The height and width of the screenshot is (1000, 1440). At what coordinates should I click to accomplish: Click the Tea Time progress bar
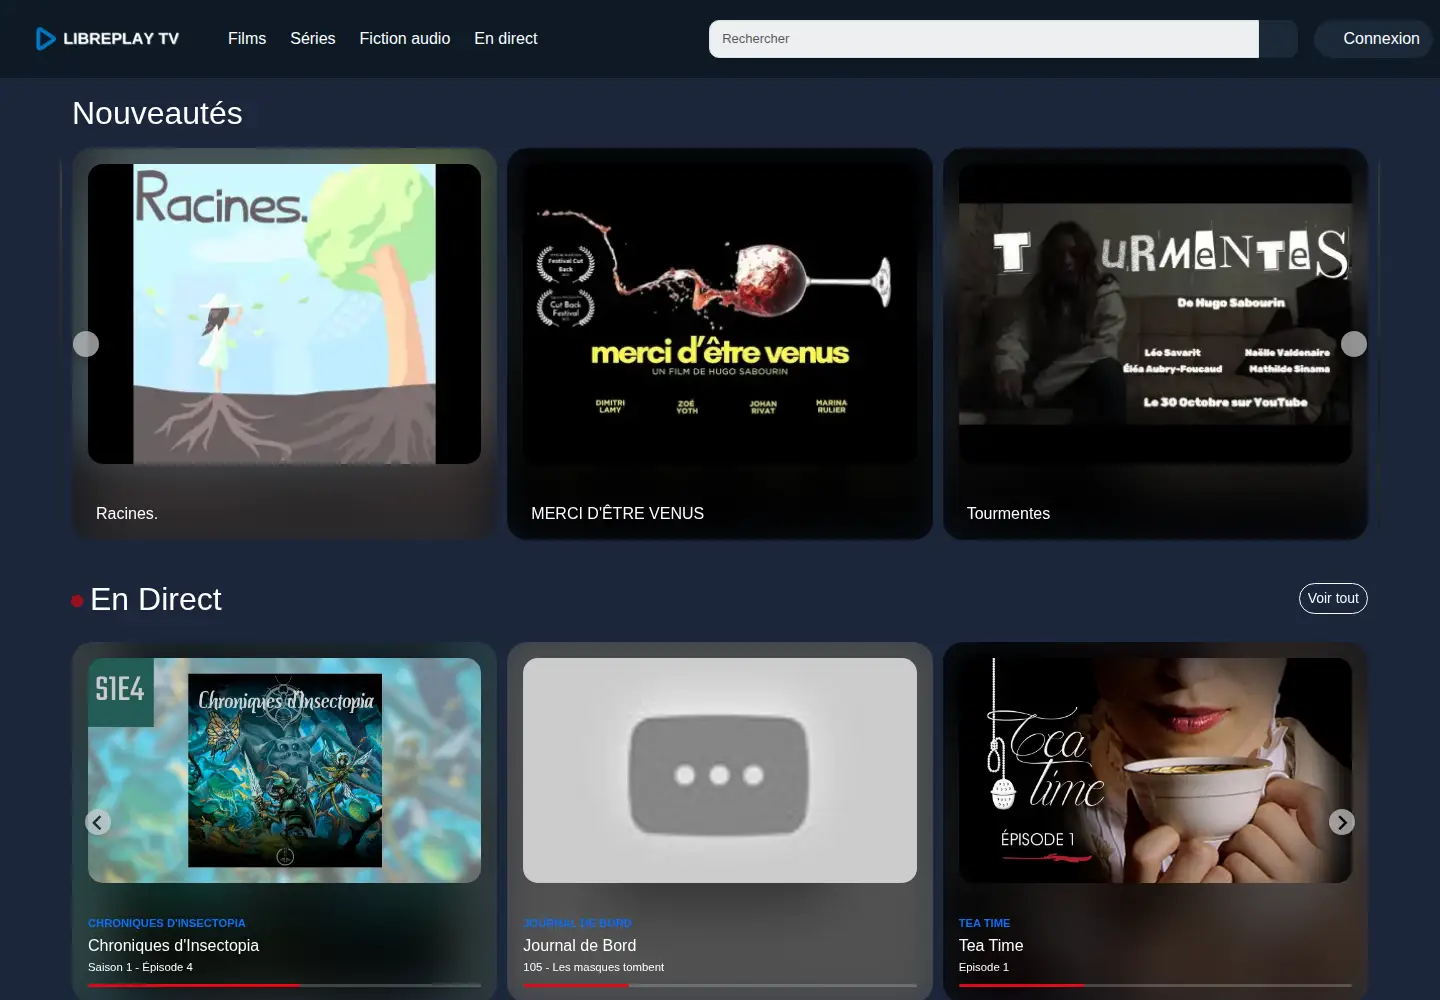[x=1155, y=985]
